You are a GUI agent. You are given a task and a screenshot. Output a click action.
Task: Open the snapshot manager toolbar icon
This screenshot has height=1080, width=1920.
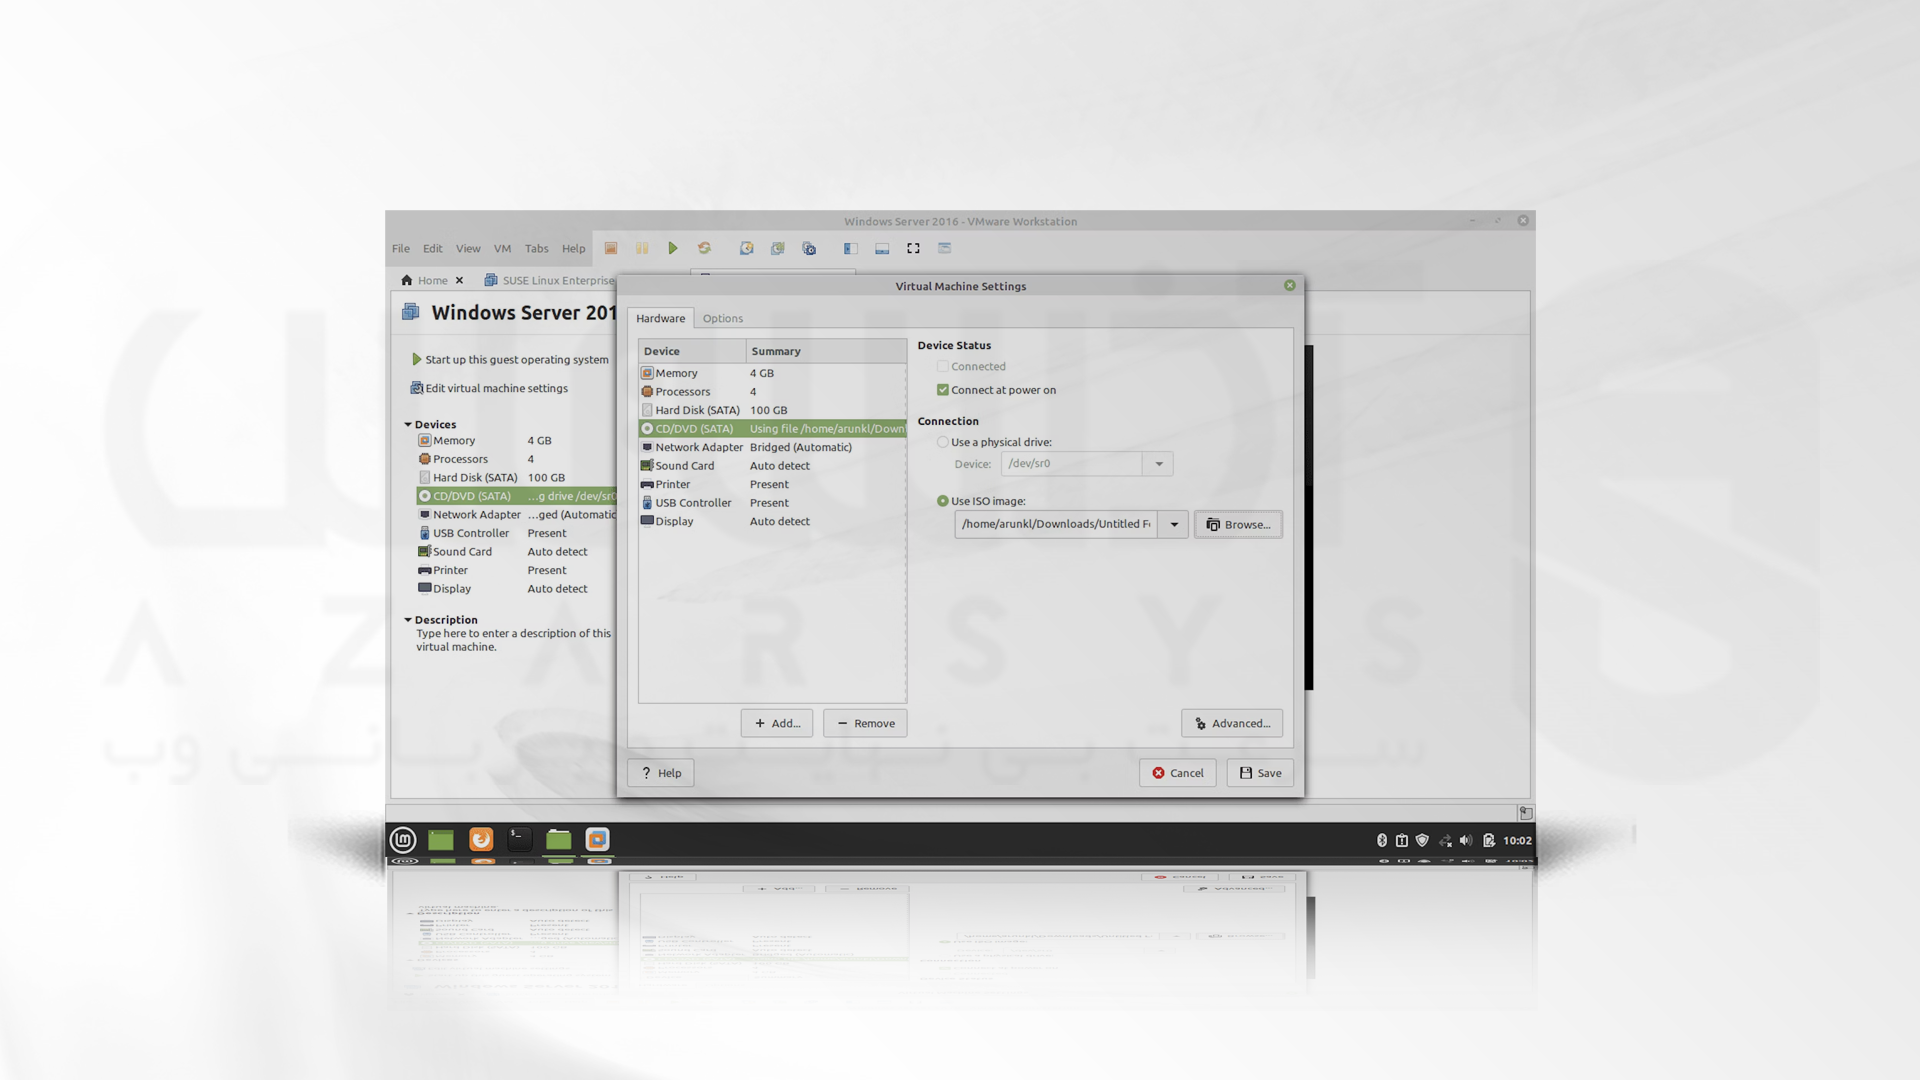coord(809,248)
